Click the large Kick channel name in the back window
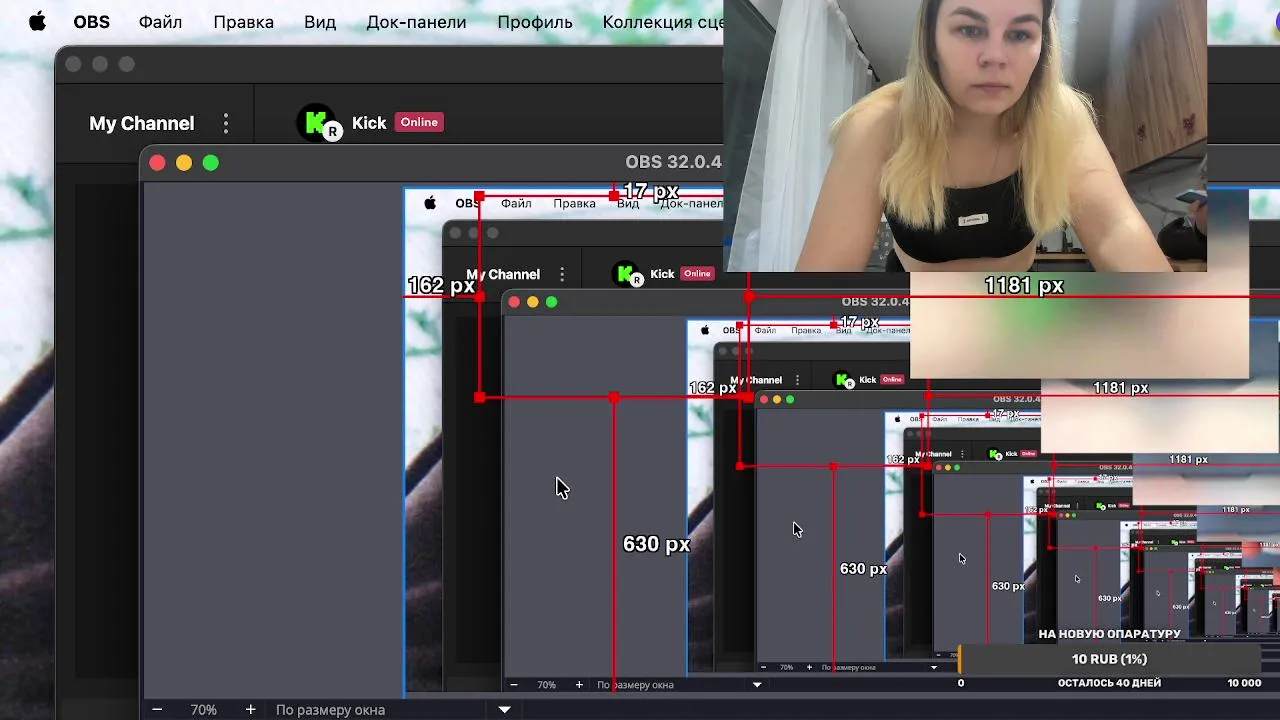Viewport: 1280px width, 720px height. pos(369,123)
